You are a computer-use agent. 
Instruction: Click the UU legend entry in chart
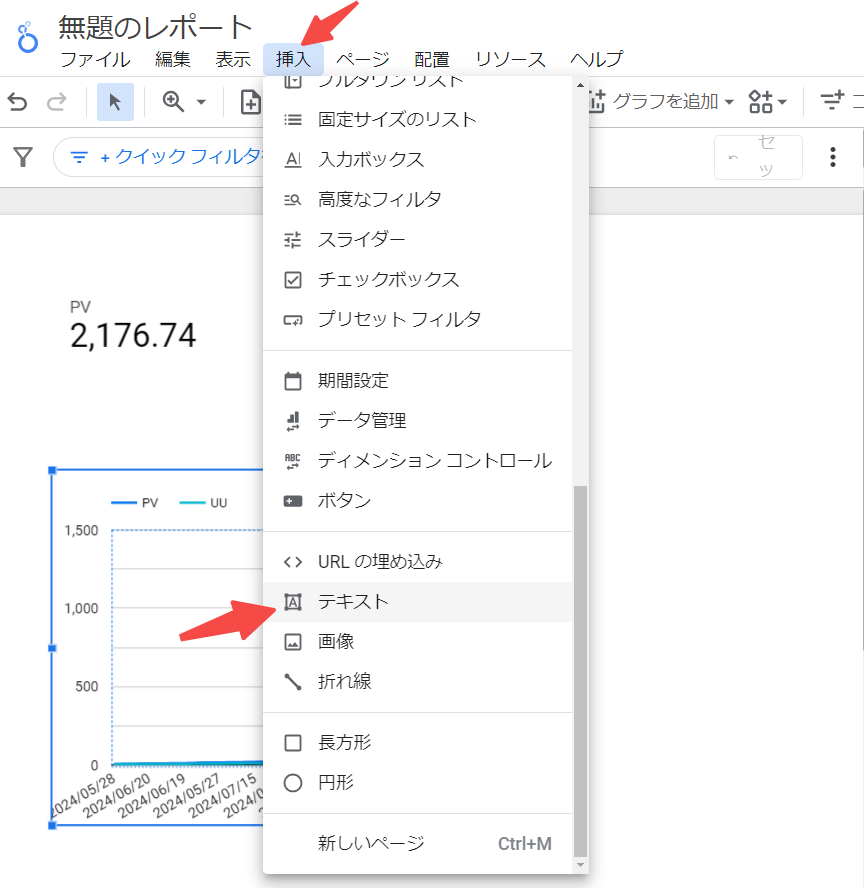pyautogui.click(x=203, y=503)
